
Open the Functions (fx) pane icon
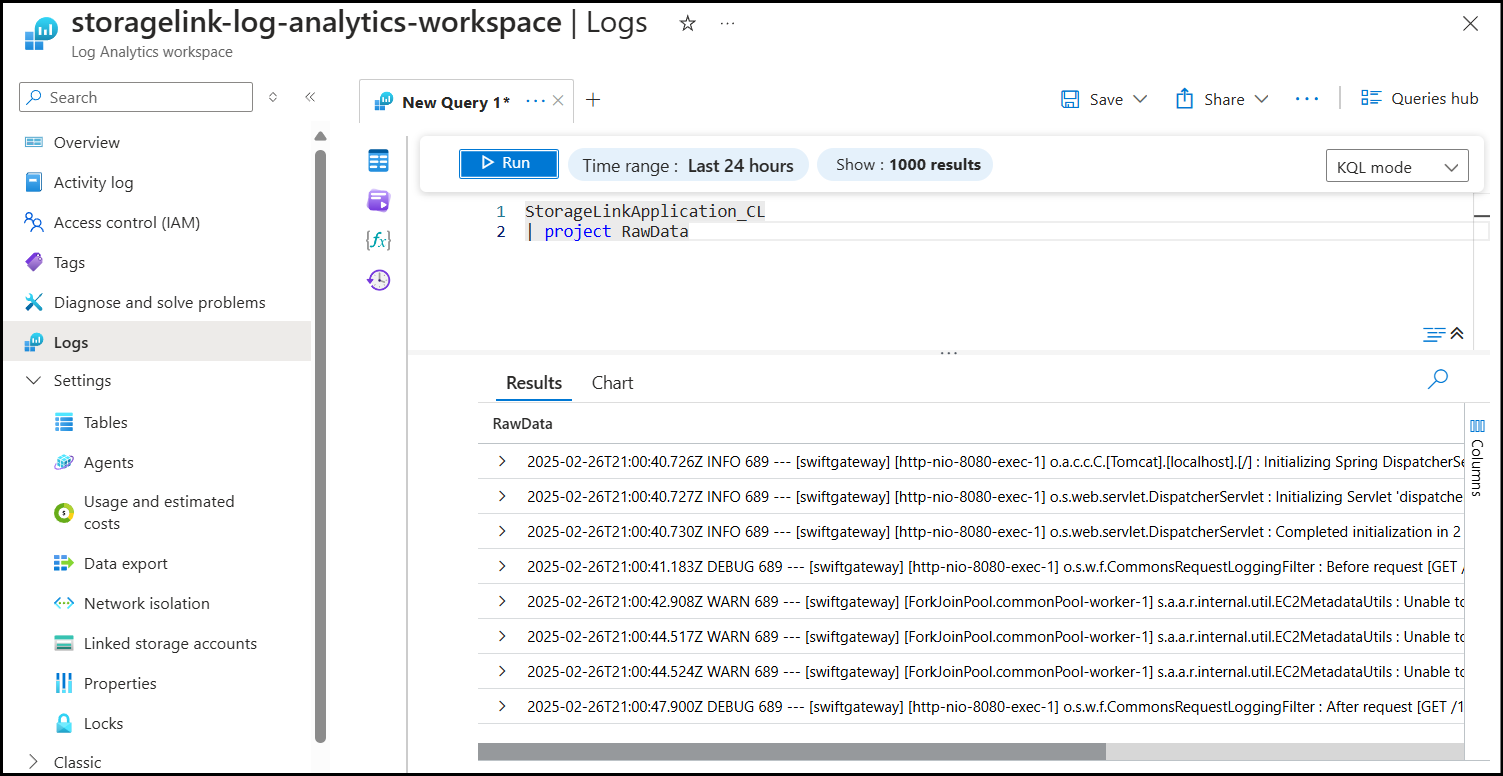378,240
